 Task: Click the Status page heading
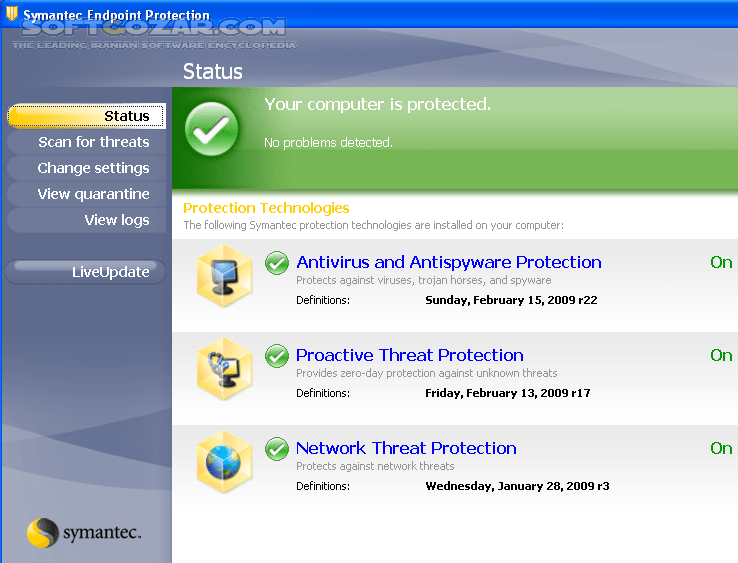pos(213,72)
